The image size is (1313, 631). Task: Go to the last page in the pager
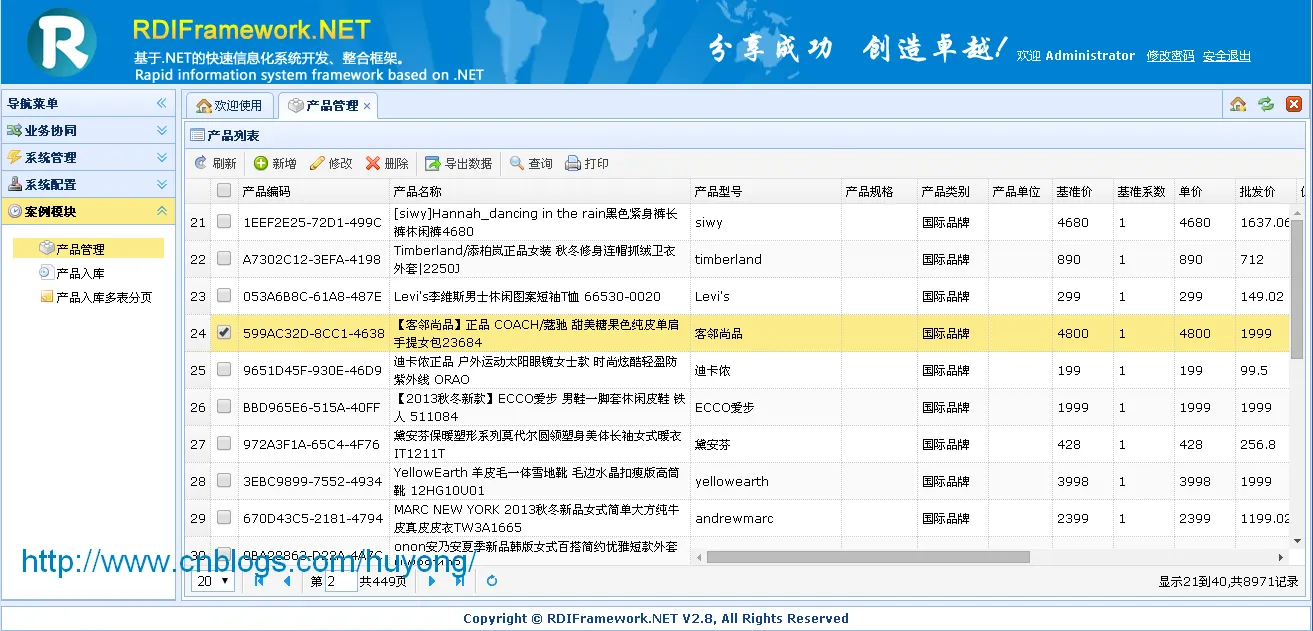coord(459,581)
